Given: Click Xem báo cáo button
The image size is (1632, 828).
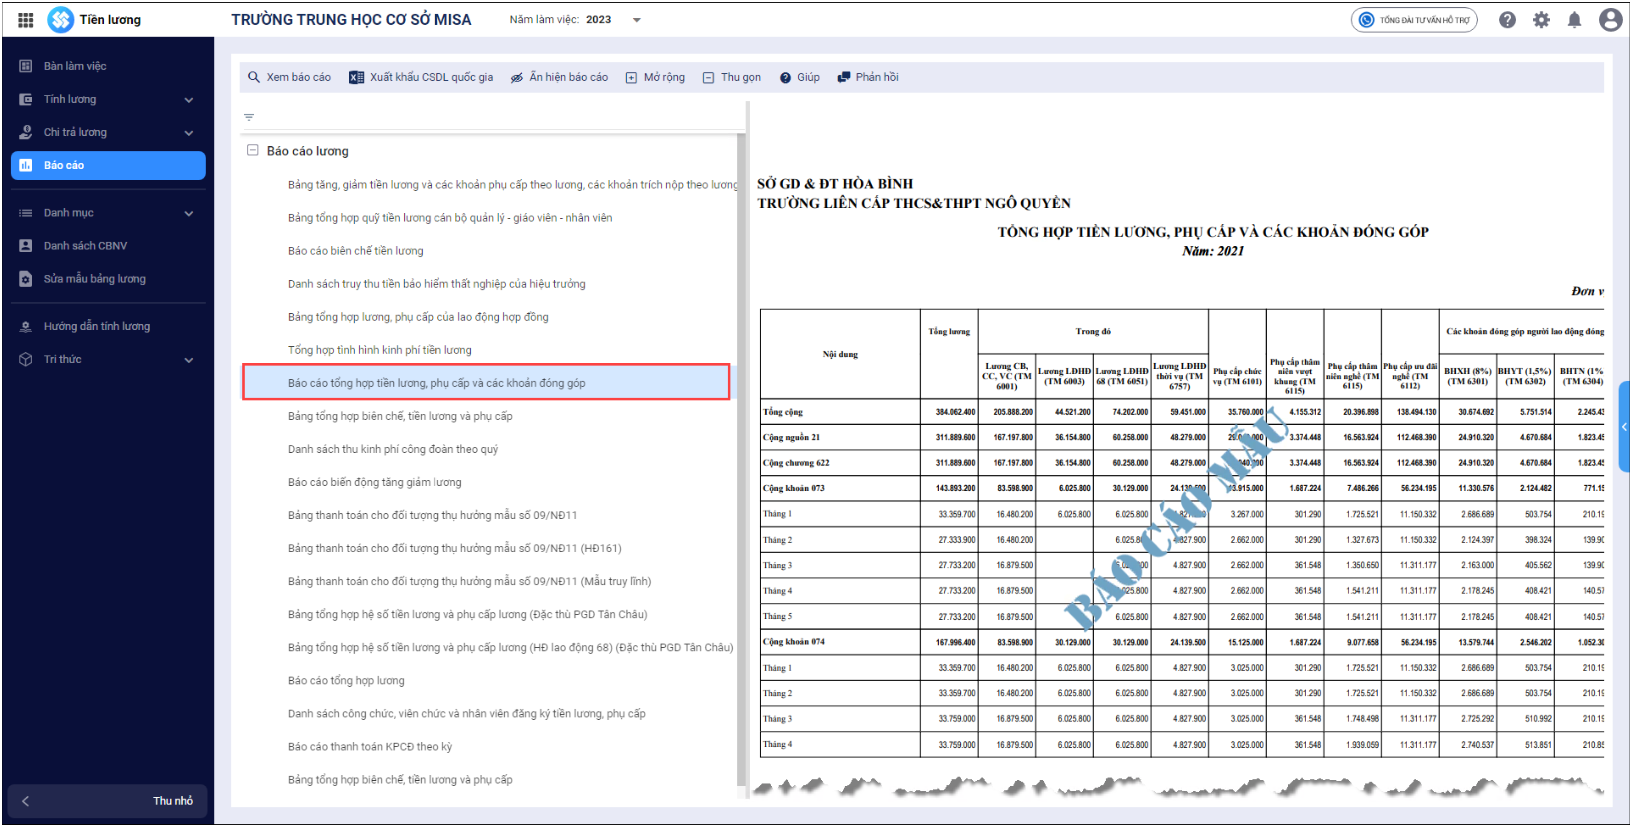Looking at the screenshot, I should (x=289, y=77).
